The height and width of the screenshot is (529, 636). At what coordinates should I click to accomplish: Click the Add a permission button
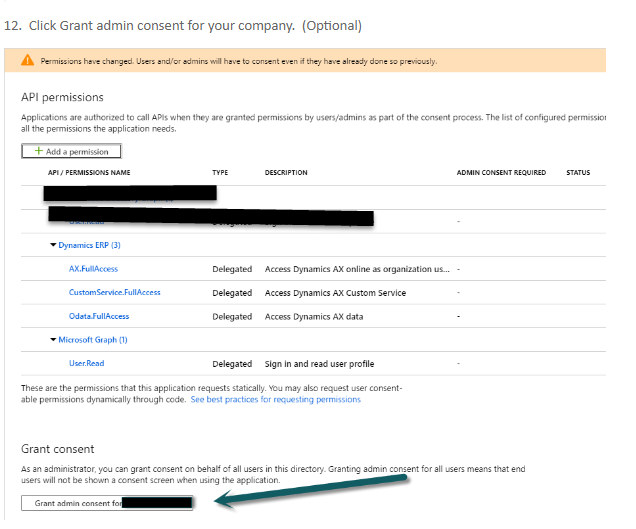point(71,151)
